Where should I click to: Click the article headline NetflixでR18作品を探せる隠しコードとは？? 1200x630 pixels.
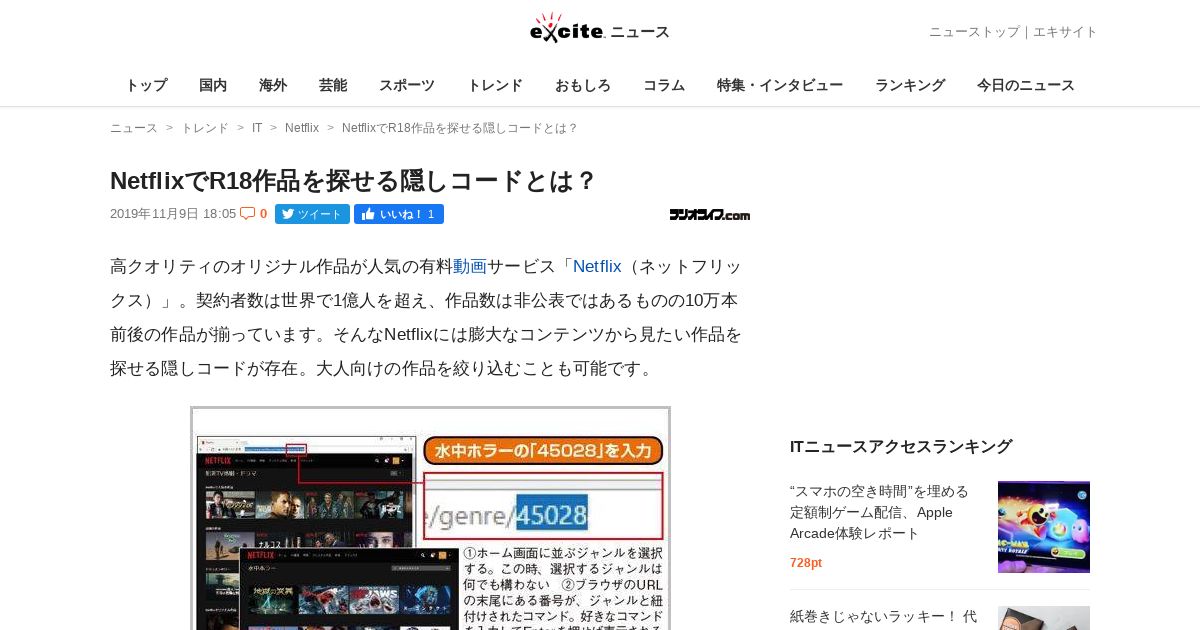pyautogui.click(x=354, y=181)
